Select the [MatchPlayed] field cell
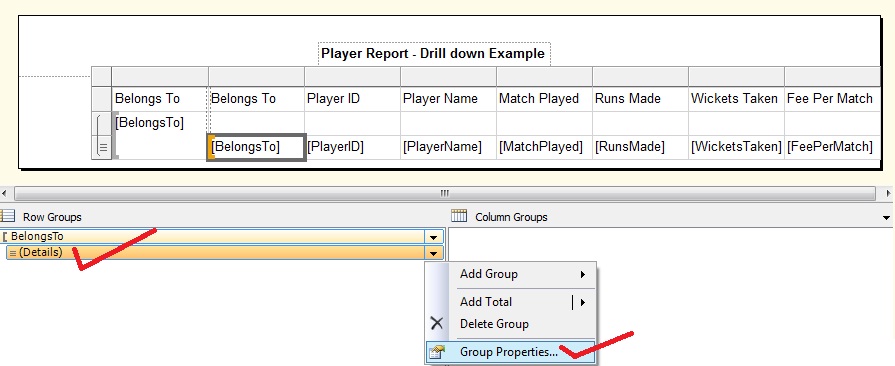The width and height of the screenshot is (895, 366). pos(544,147)
